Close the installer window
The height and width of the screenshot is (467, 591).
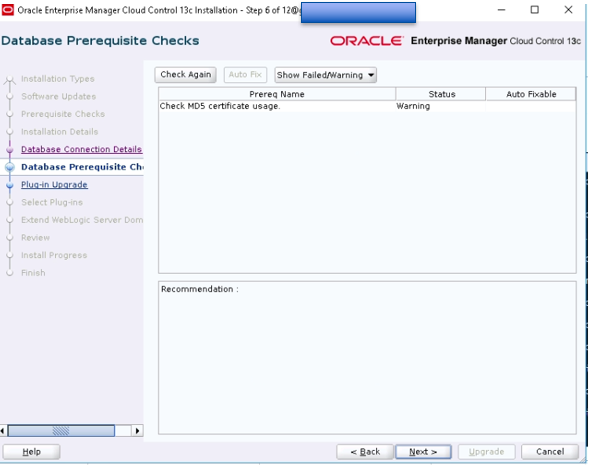tap(568, 10)
